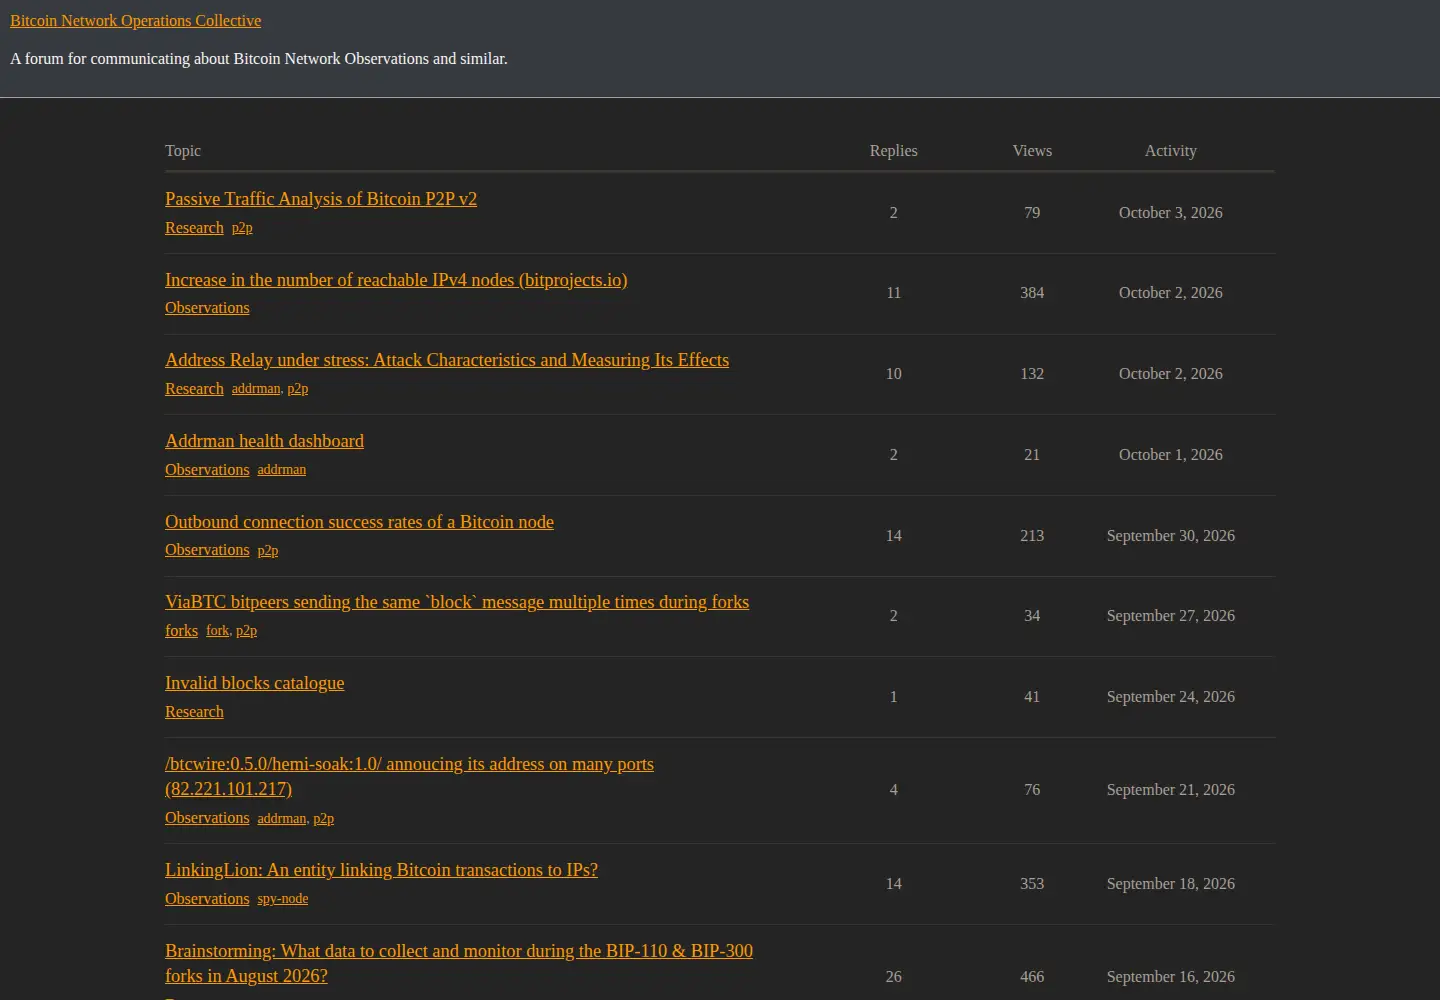Open Brainstorming BIP-110 & BIP-300 forks topic
The width and height of the screenshot is (1440, 1000).
(459, 963)
